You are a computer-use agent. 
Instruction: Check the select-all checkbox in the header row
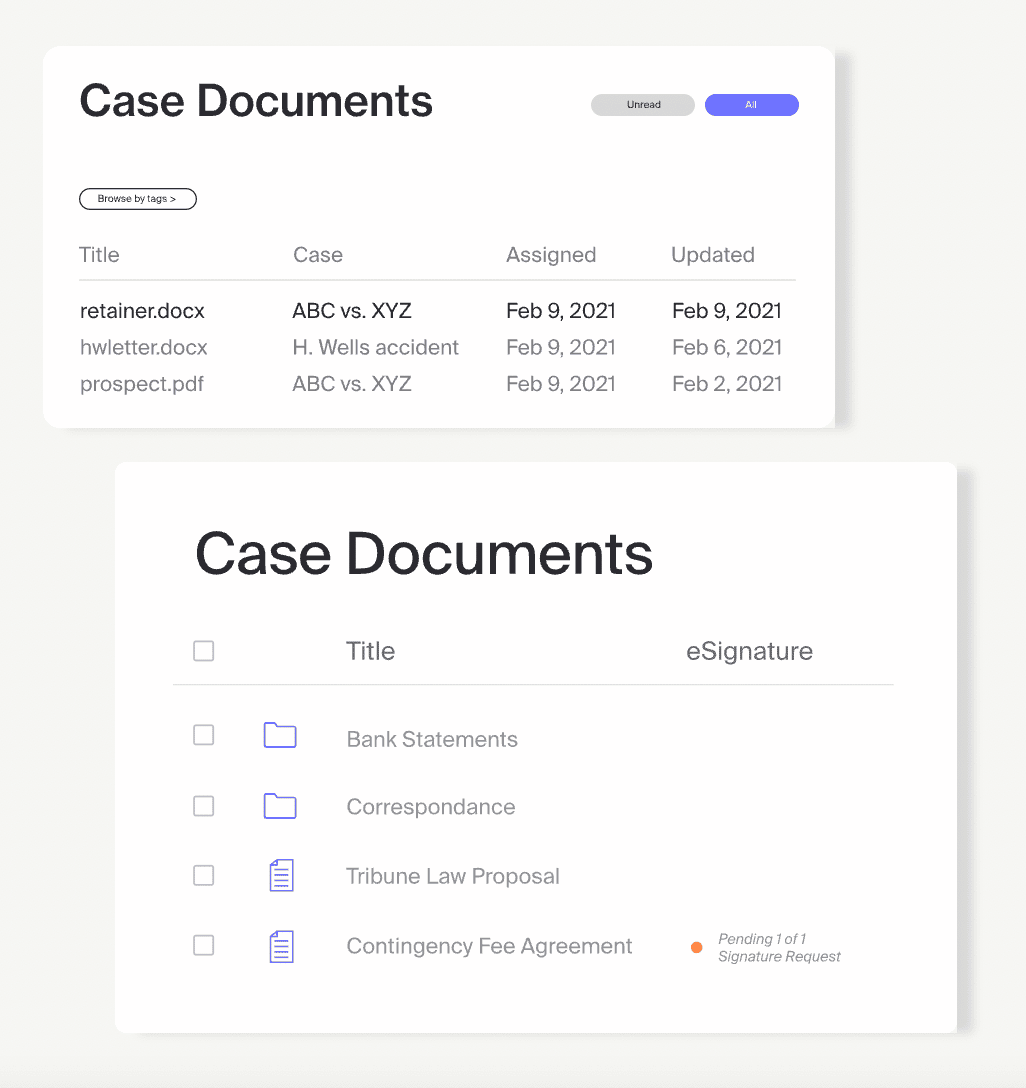coord(203,650)
